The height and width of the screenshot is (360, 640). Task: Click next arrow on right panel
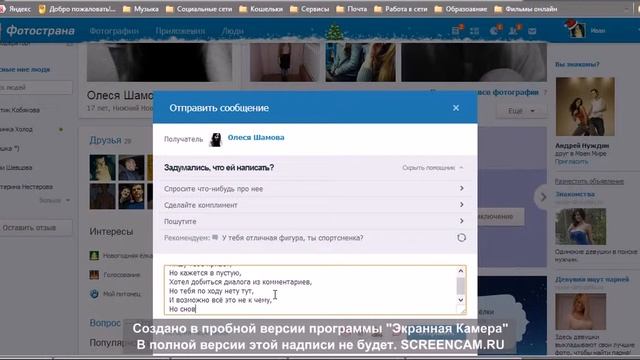pos(543,197)
